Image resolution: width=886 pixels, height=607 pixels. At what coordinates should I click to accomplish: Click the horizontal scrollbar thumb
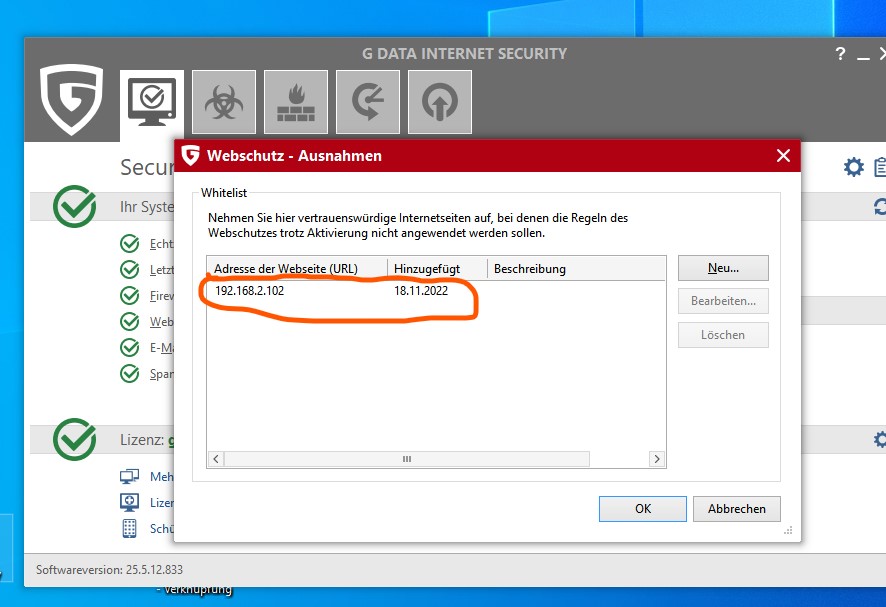[x=407, y=459]
